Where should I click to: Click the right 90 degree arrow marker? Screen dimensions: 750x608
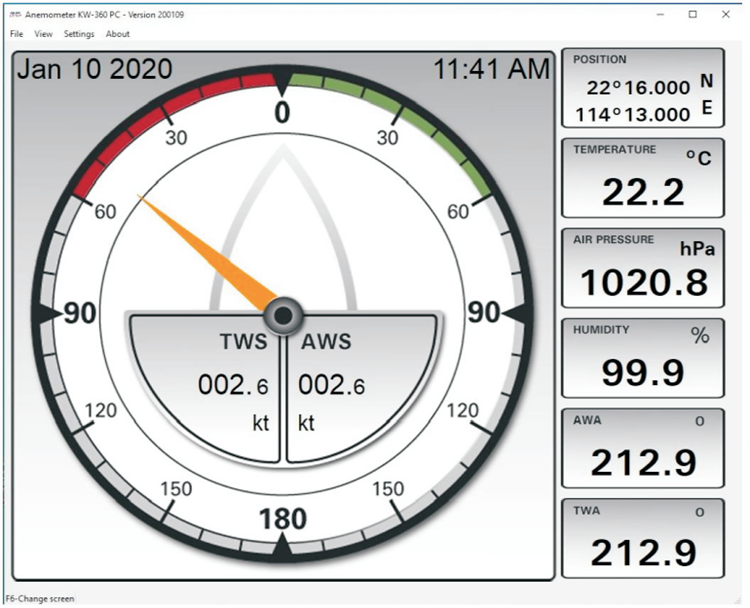[x=523, y=314]
